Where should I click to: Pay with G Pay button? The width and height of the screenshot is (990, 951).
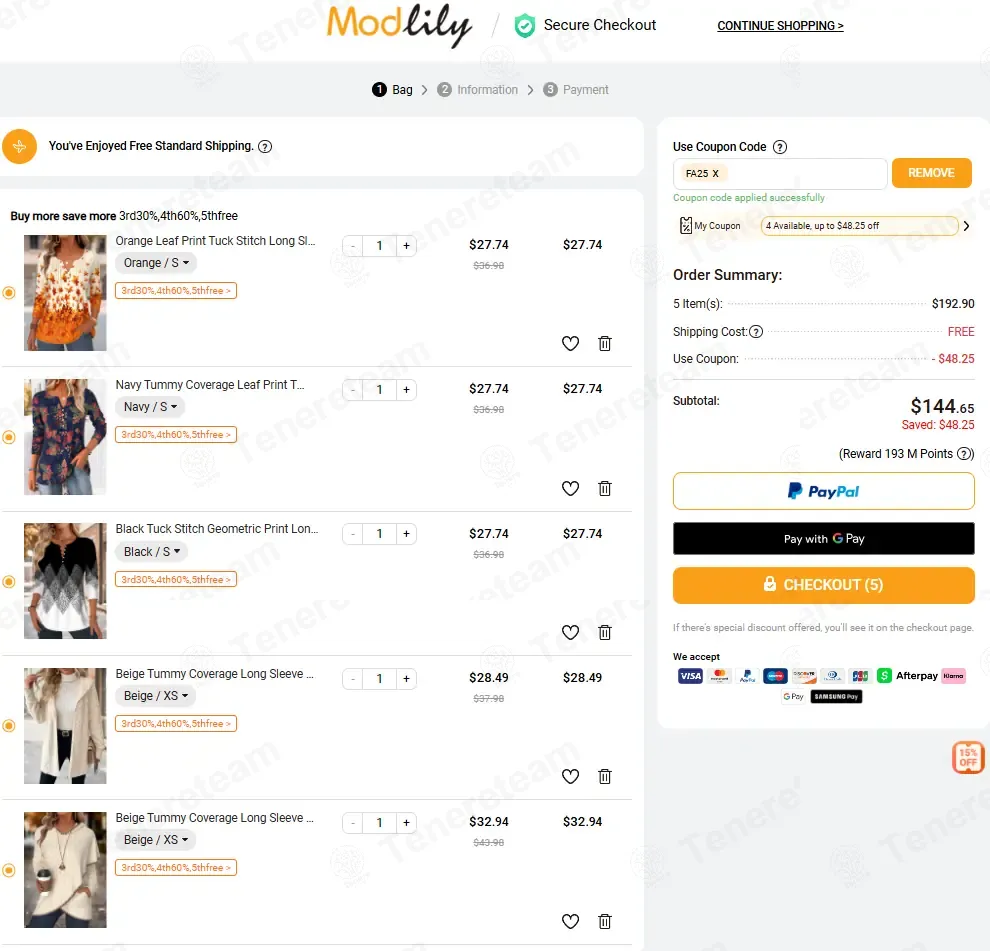pyautogui.click(x=823, y=539)
